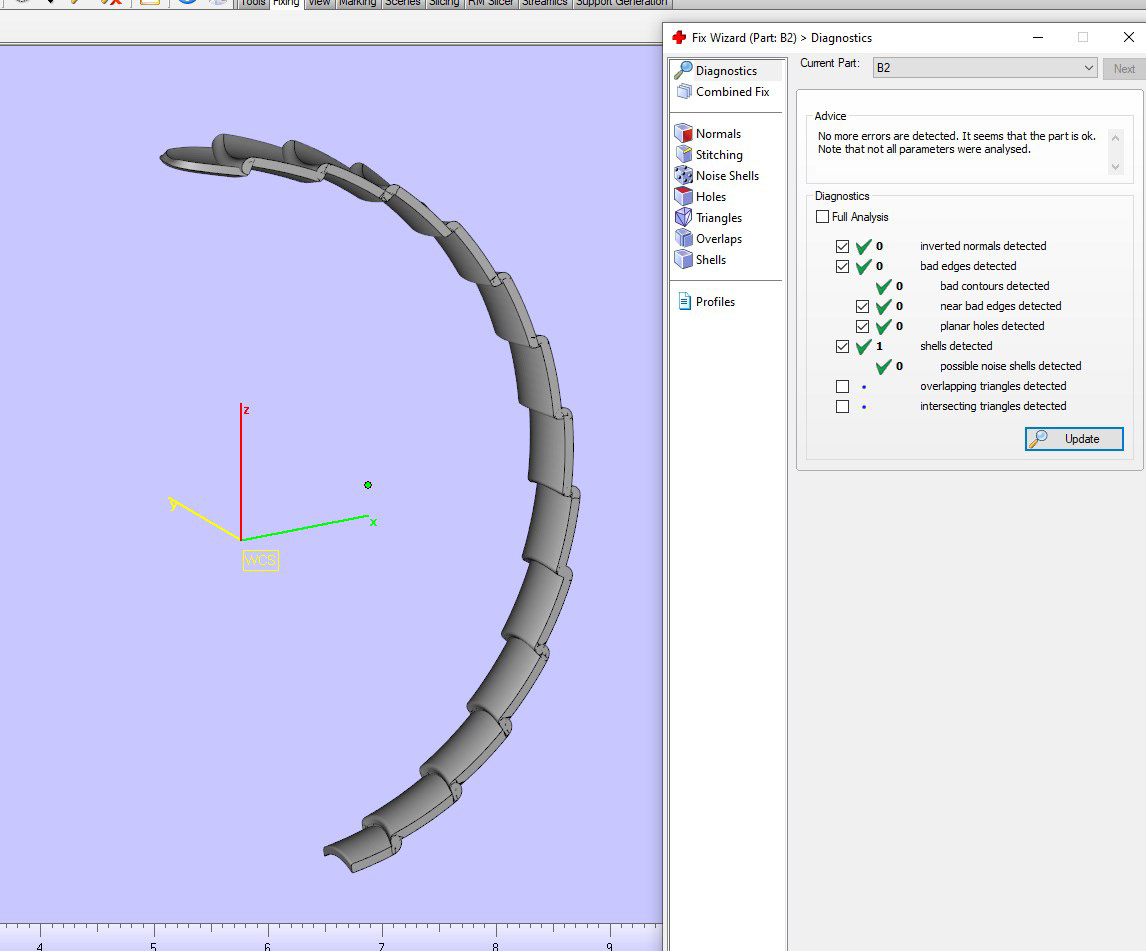Click the Update button
1146x951 pixels.
pos(1074,439)
